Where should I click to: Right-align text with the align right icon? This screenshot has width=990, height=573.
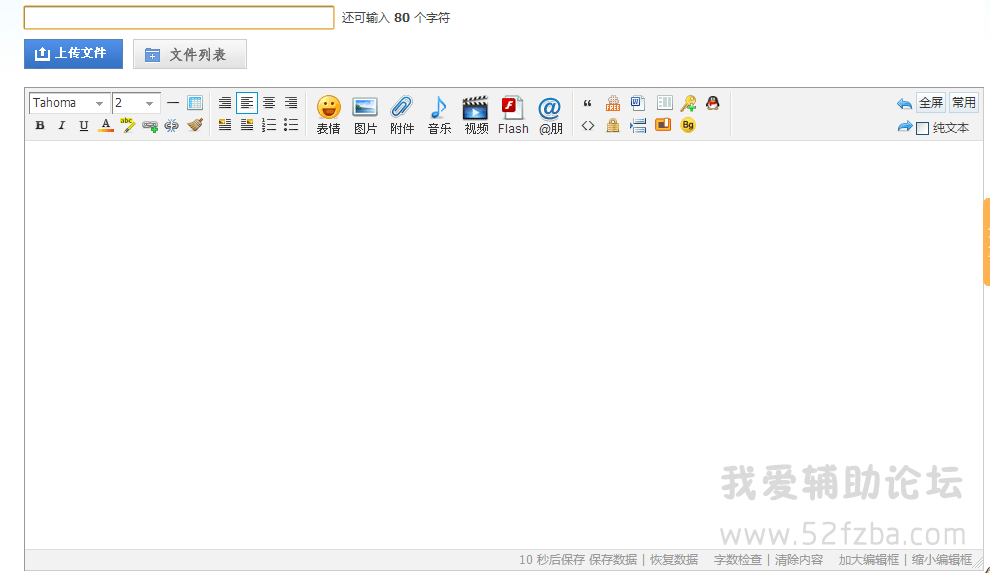coord(291,102)
